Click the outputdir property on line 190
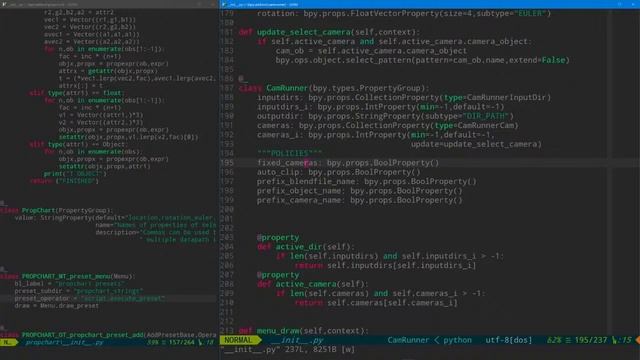Image resolution: width=640 pixels, height=360 pixels. [278, 116]
